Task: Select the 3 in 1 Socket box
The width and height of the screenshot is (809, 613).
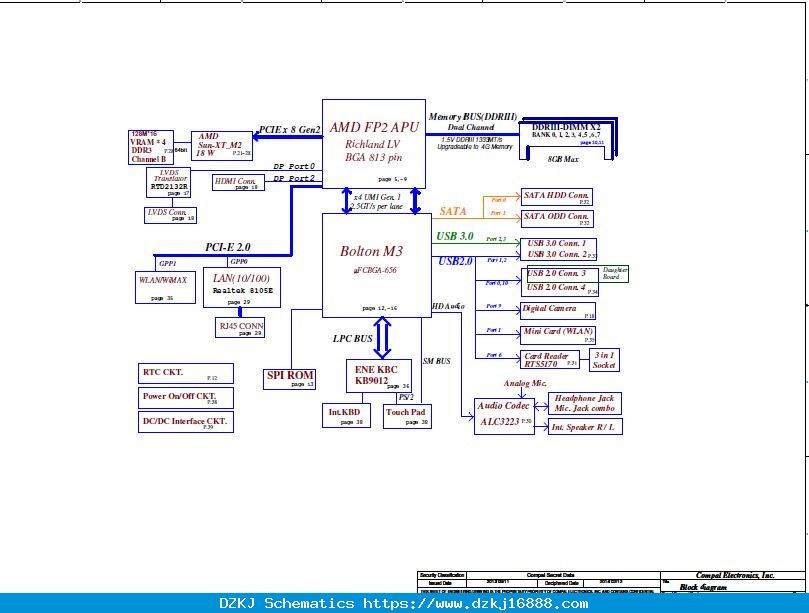Action: (604, 360)
